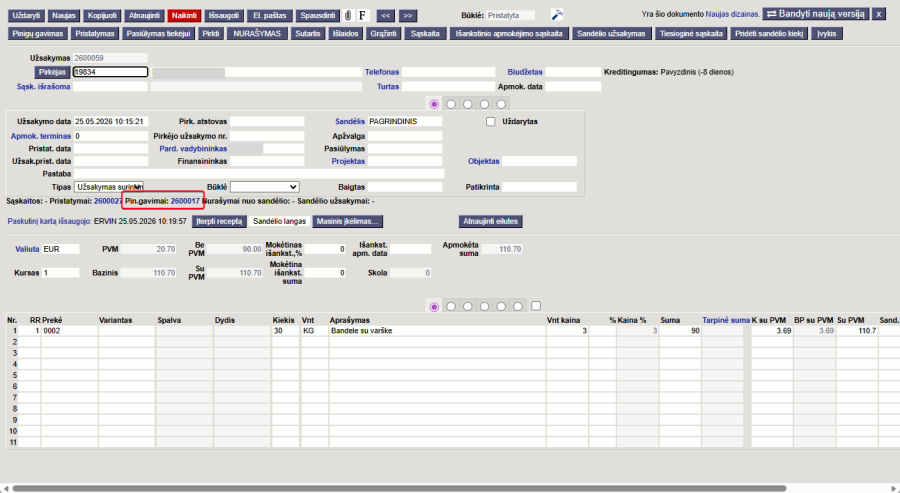The height and width of the screenshot is (493, 900).
Task: Open Pasiūlymas tiekėjui action
Action: pyautogui.click(x=158, y=34)
